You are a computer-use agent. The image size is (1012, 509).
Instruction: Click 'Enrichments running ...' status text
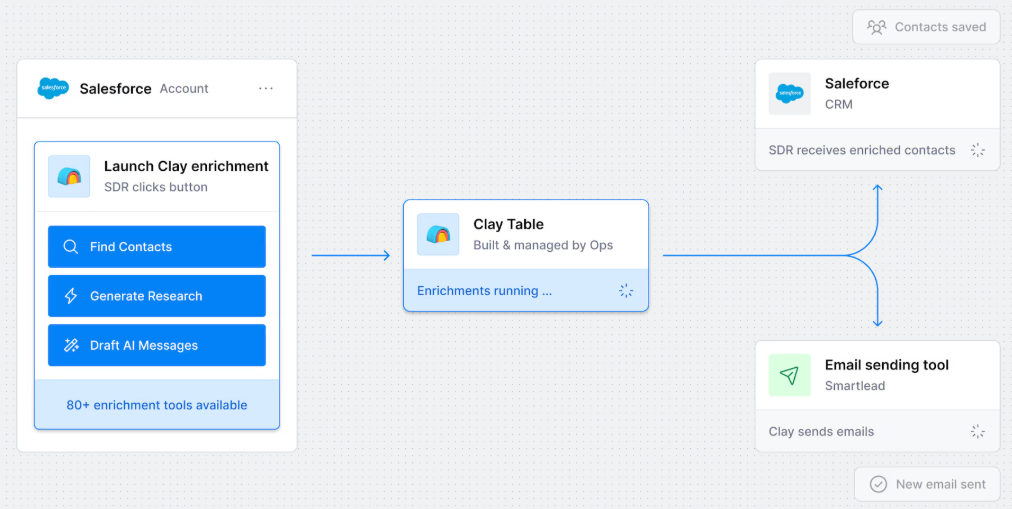pos(484,291)
